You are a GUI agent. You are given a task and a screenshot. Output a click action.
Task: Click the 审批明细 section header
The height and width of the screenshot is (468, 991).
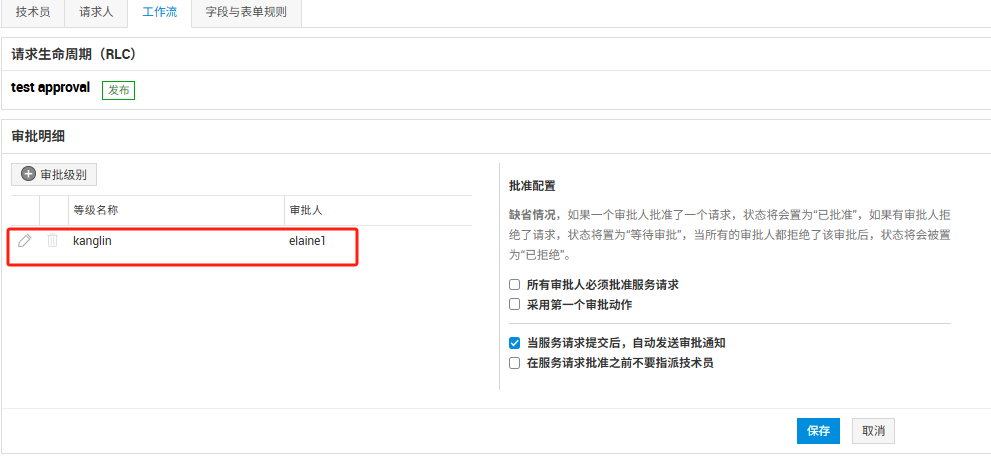[38, 136]
